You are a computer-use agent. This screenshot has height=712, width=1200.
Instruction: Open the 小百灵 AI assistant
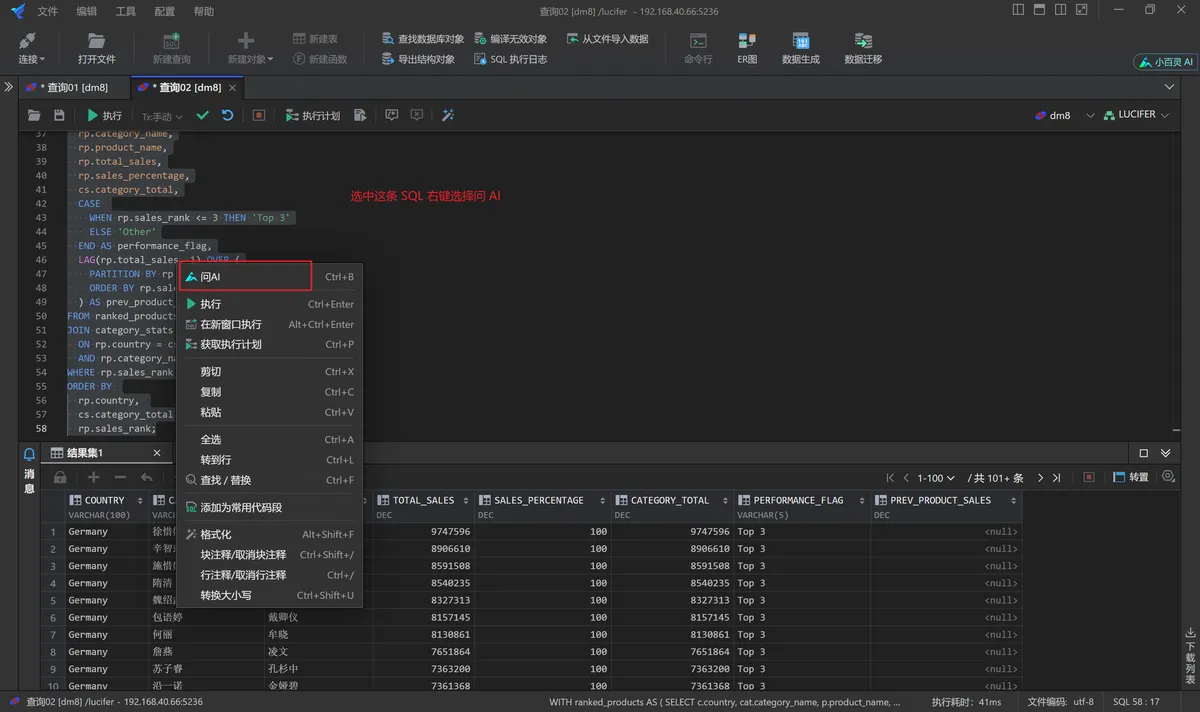[x=1165, y=62]
